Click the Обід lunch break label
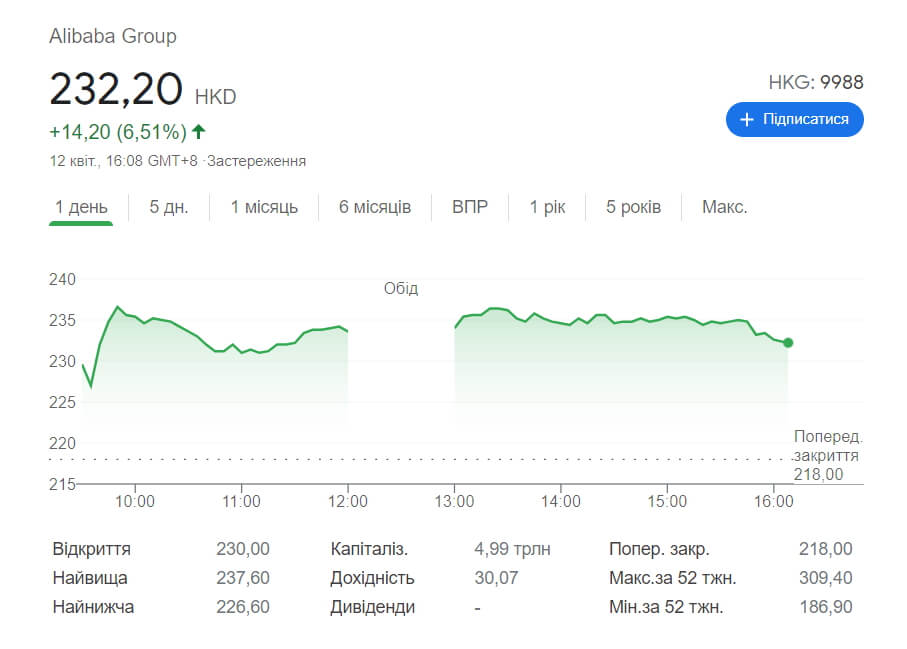907x649 pixels. (401, 288)
